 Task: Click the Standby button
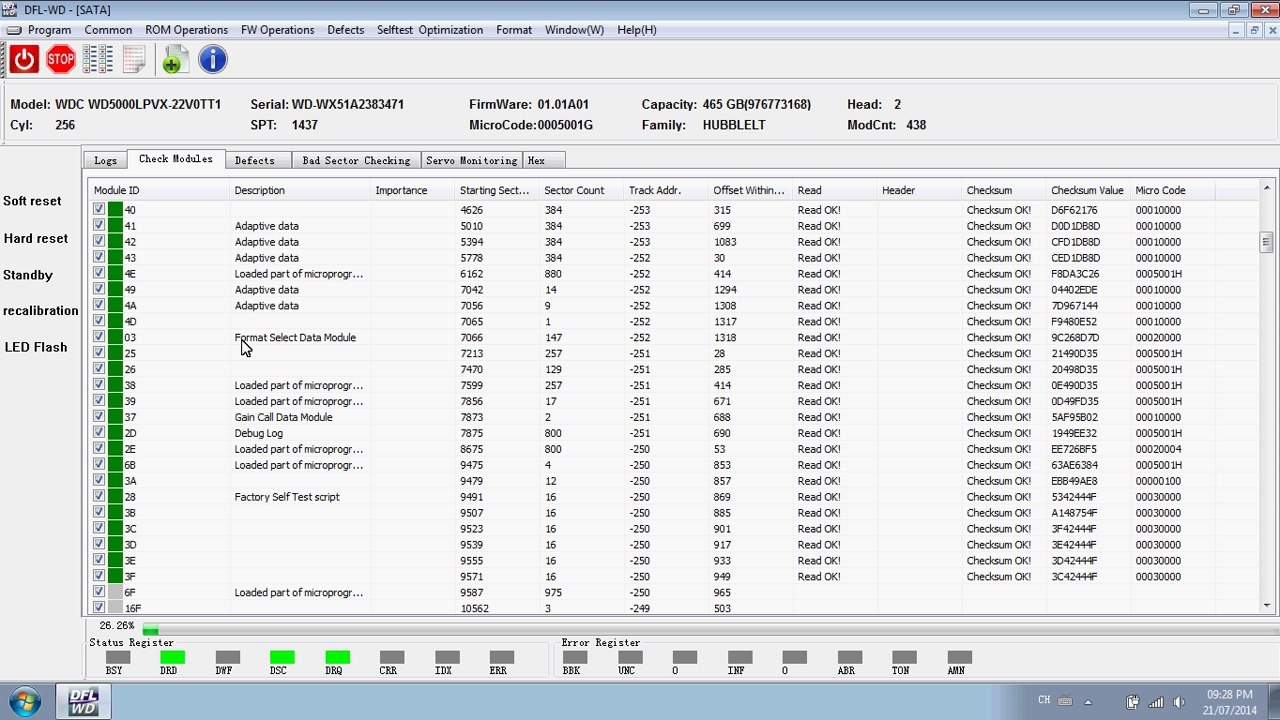tap(28, 275)
